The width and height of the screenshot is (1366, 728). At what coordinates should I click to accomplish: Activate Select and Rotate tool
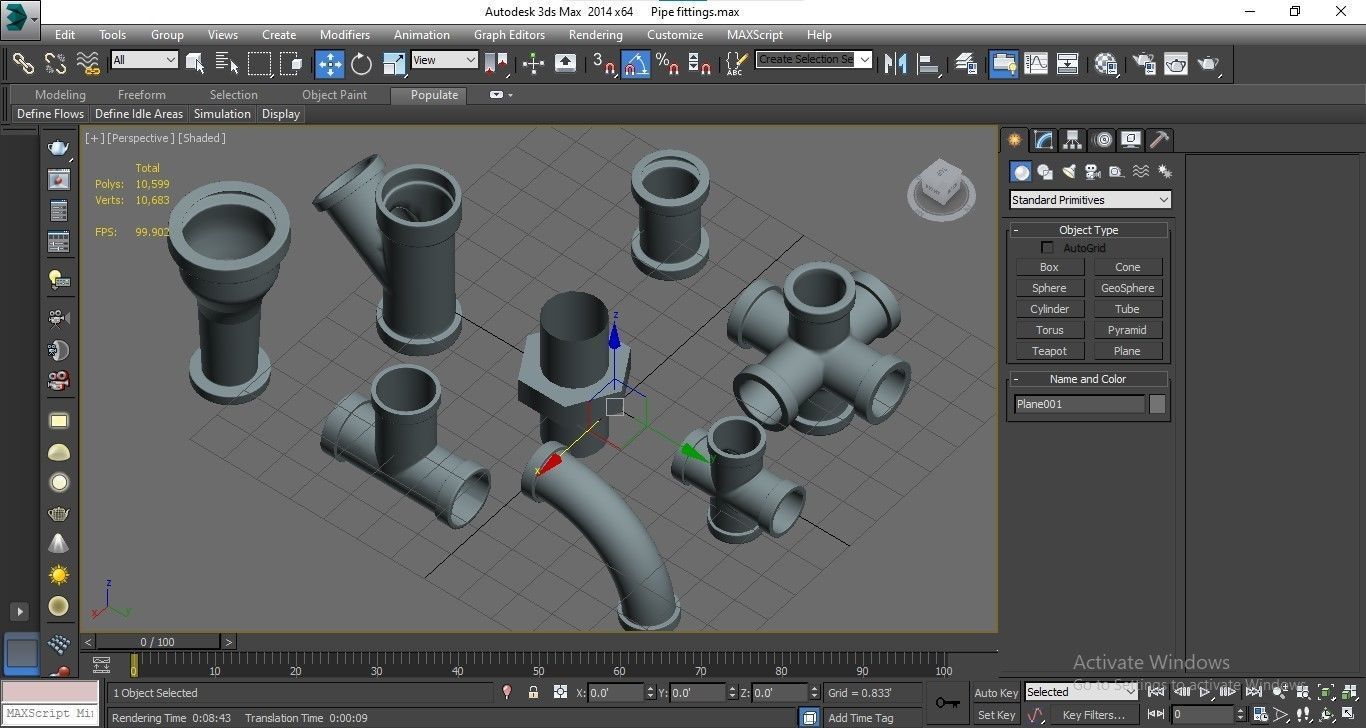361,63
